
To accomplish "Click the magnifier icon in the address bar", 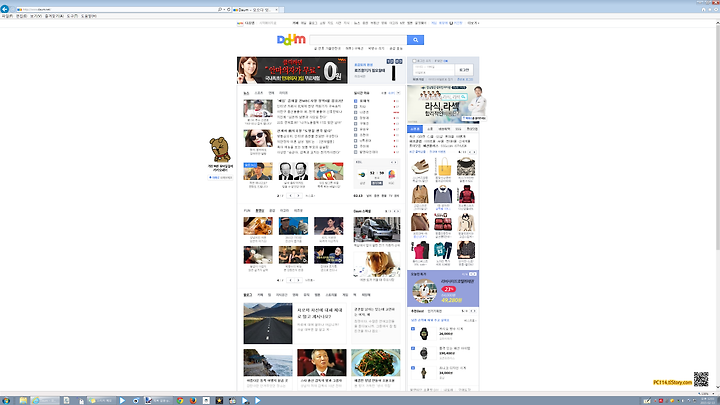I will [219, 9].
